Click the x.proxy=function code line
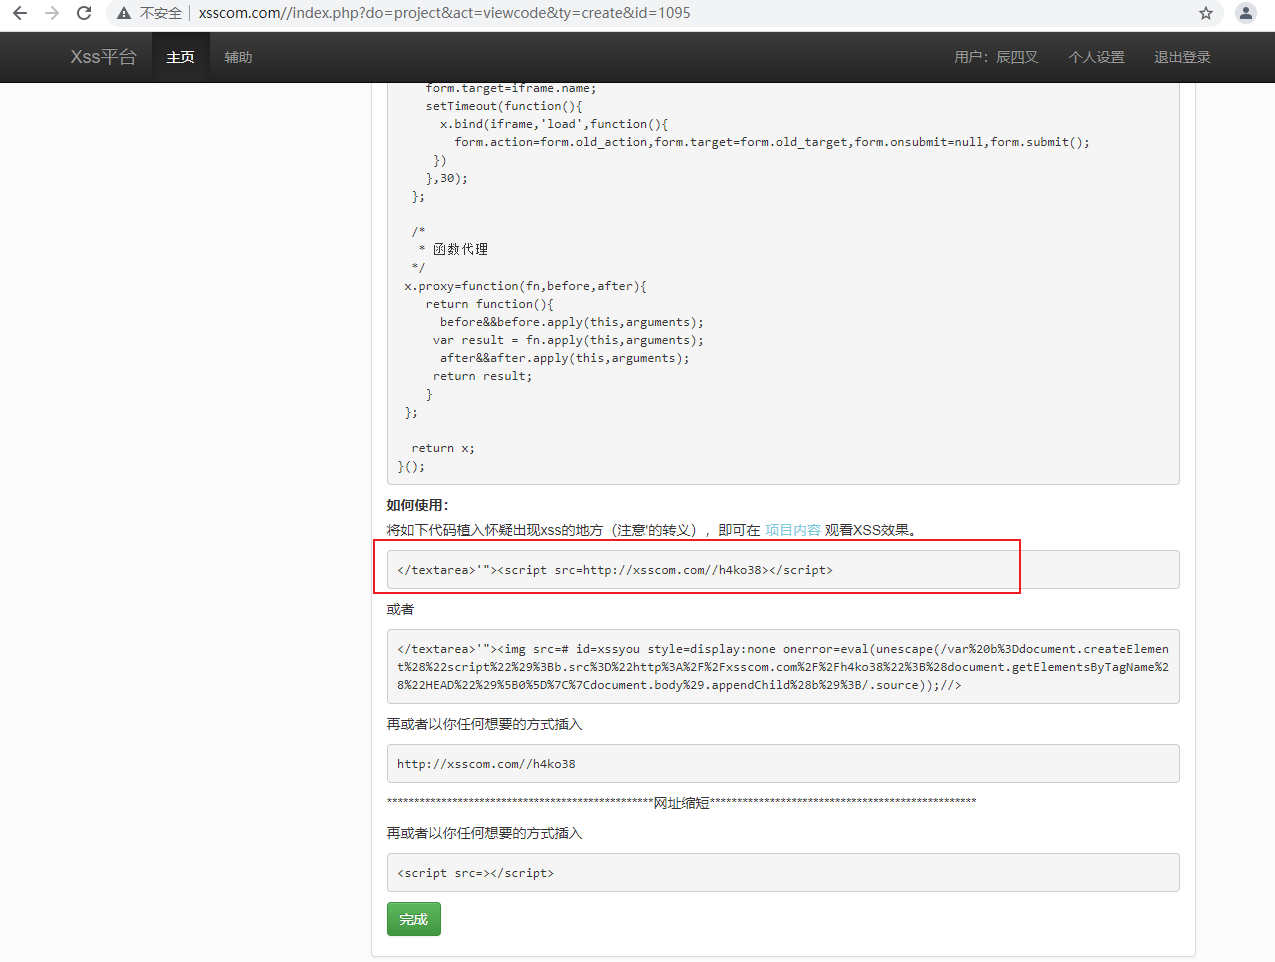 525,286
